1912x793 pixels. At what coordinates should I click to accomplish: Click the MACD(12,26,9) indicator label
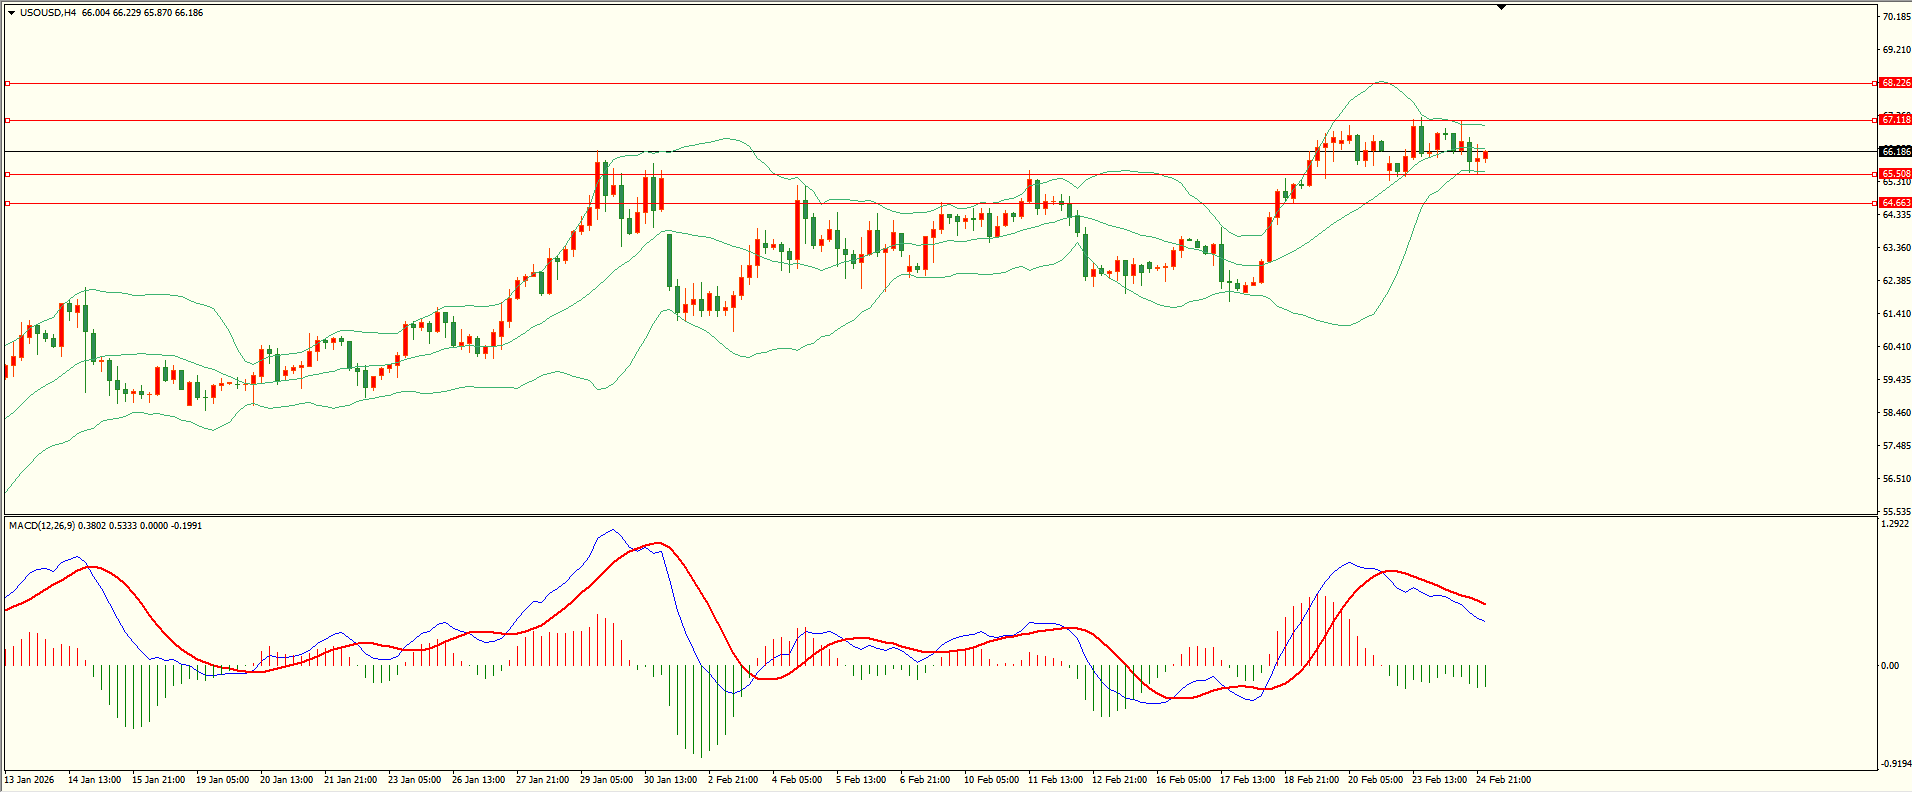(41, 525)
